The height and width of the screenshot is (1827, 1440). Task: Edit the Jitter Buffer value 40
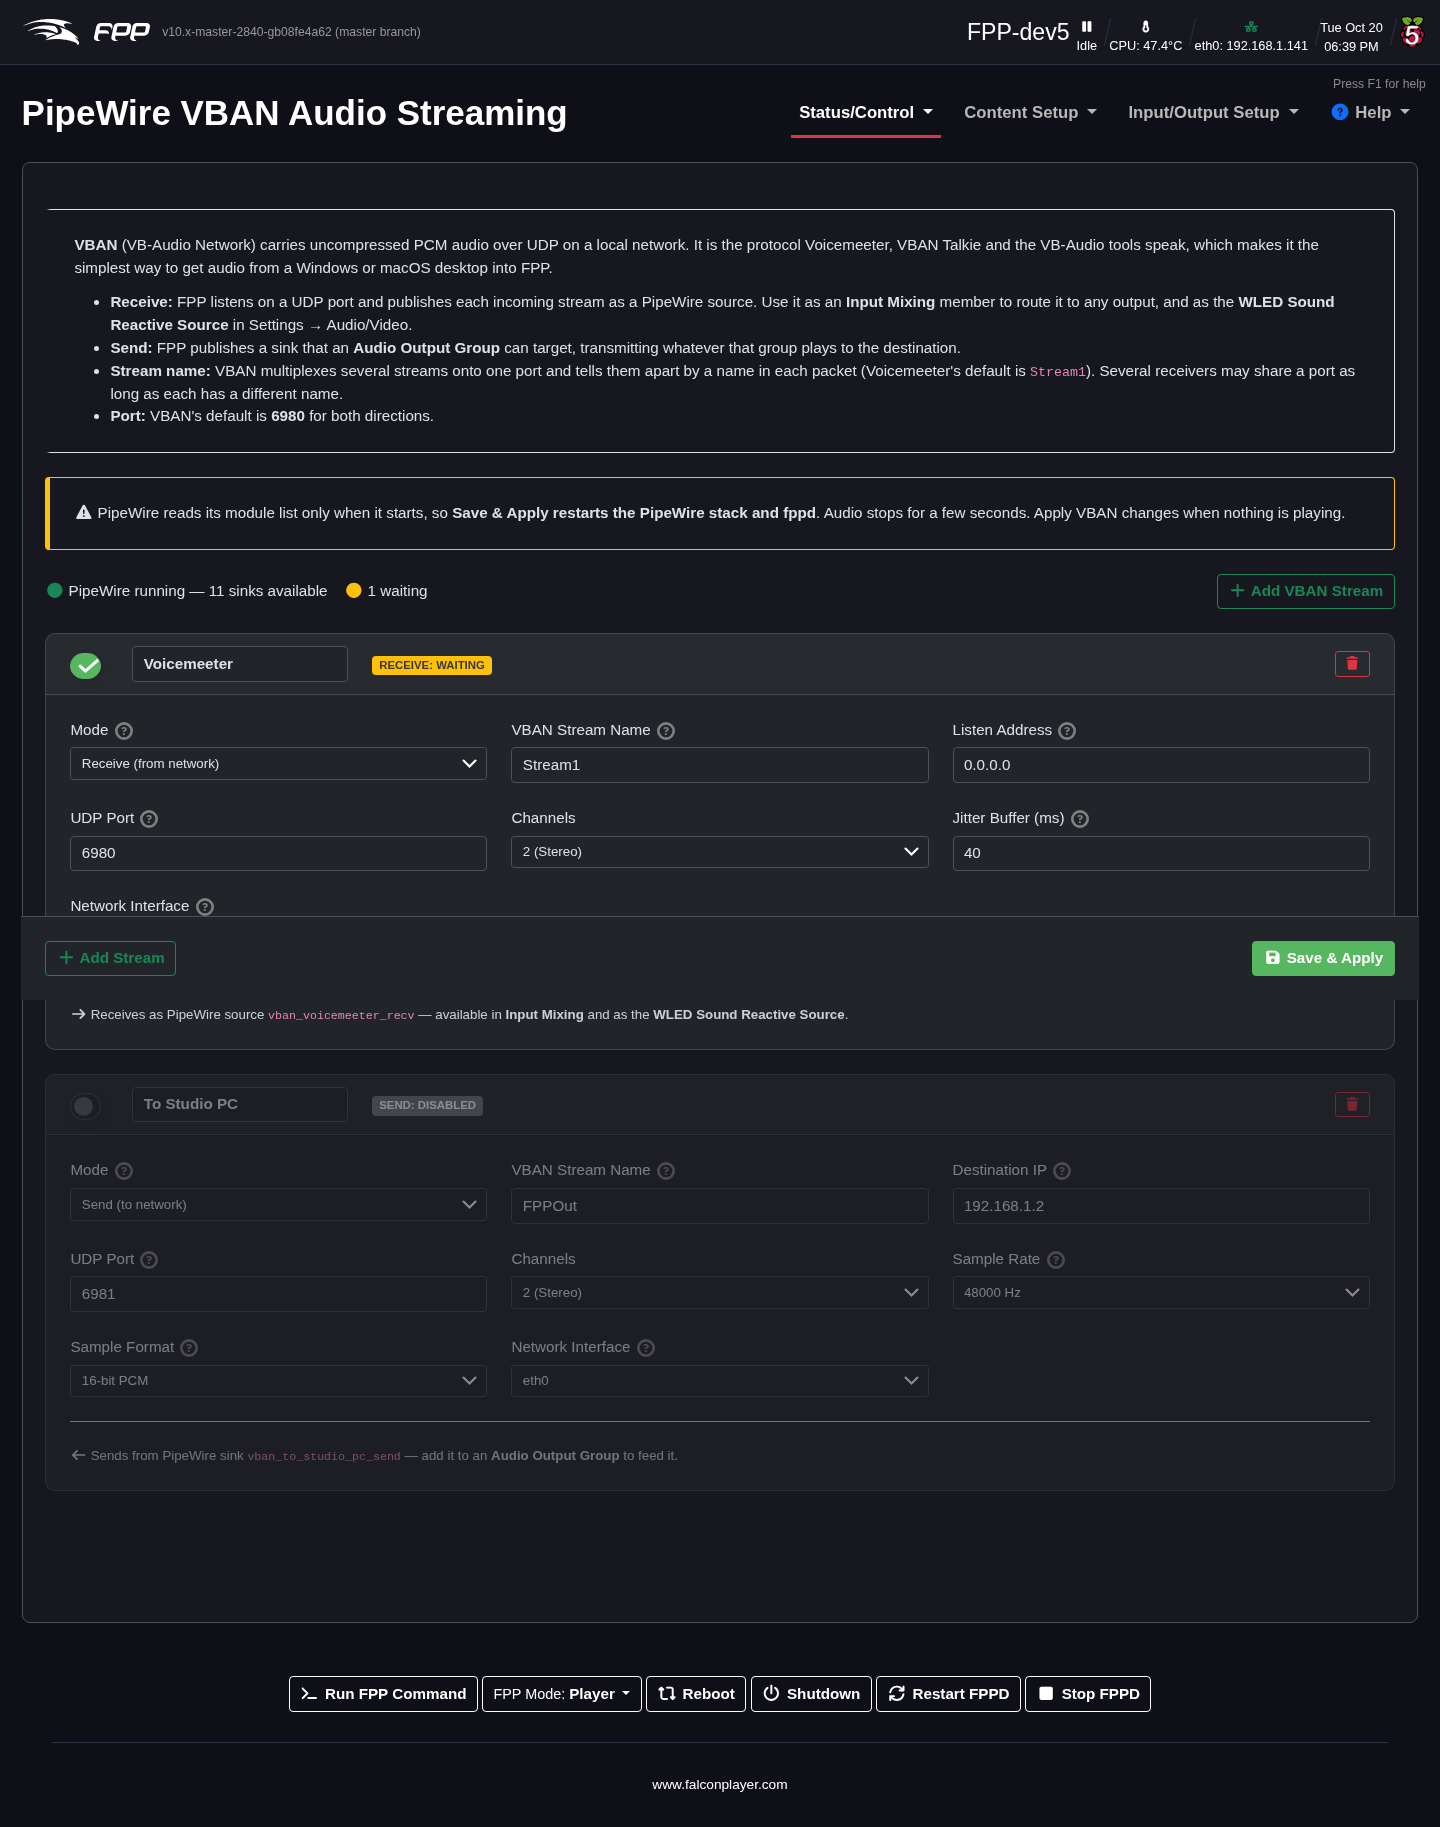point(1161,853)
